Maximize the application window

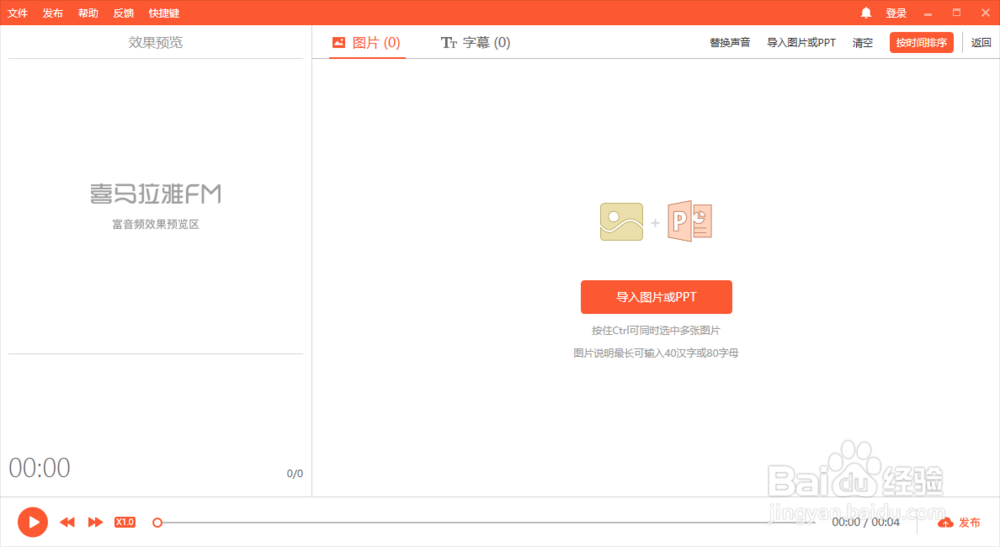click(x=957, y=13)
